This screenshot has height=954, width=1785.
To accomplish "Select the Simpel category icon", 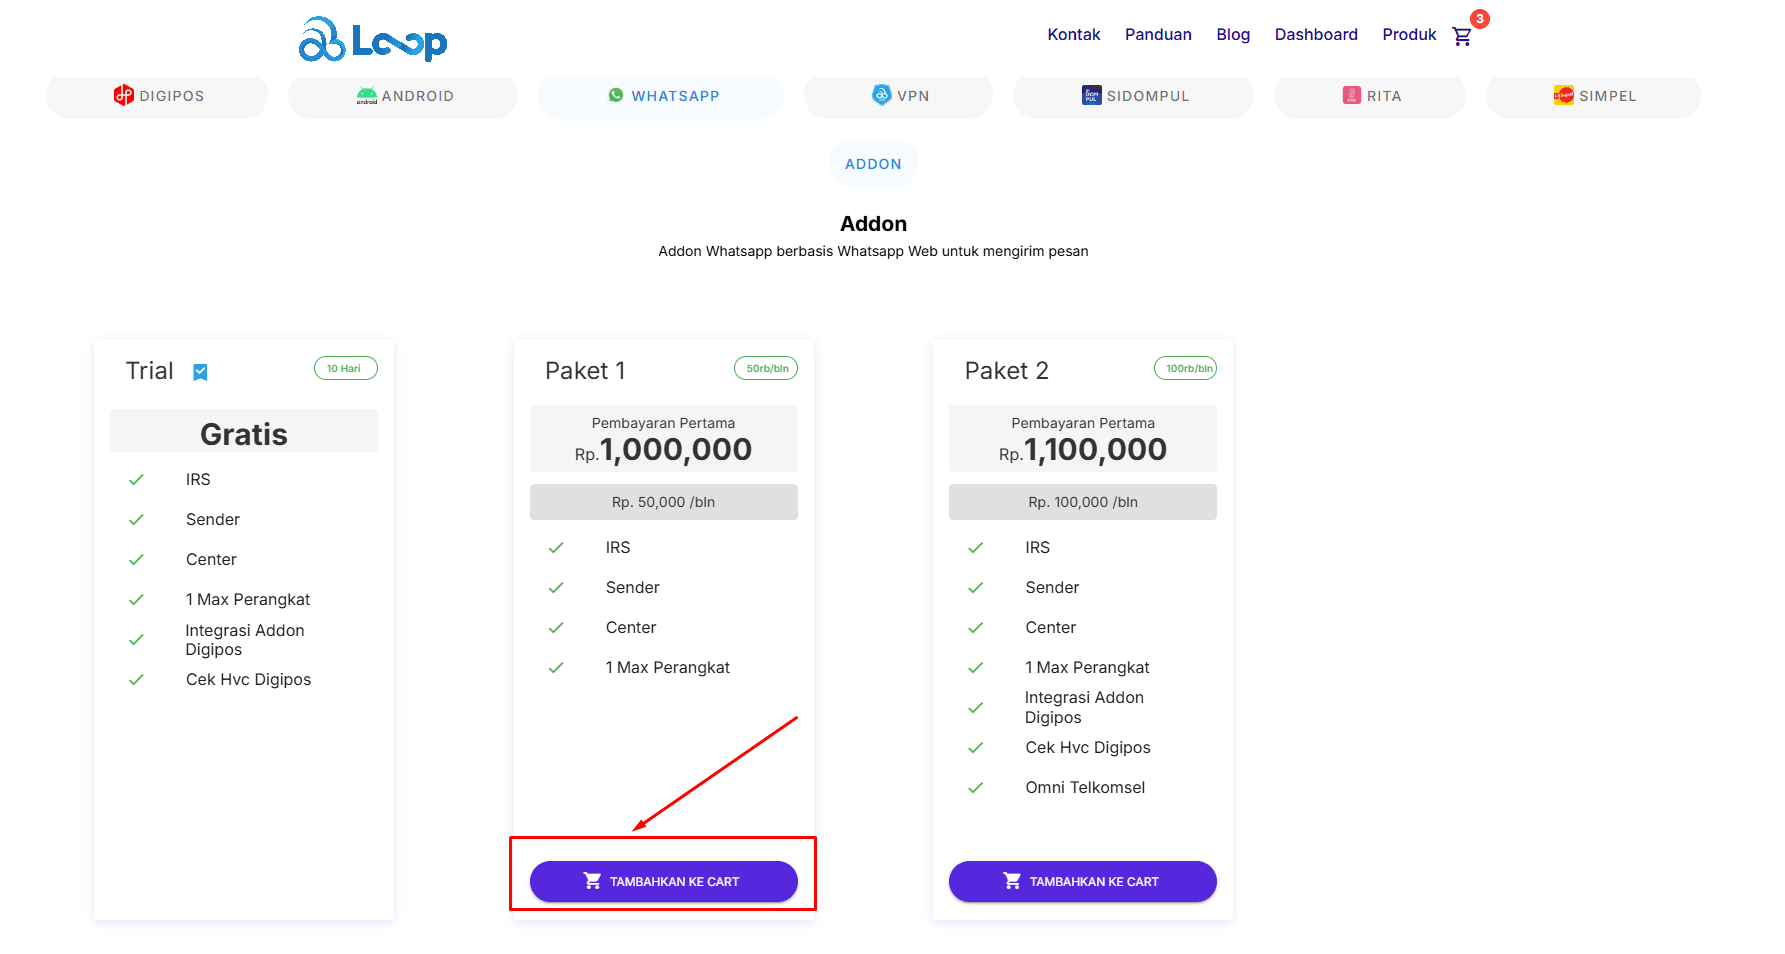I will tap(1563, 96).
